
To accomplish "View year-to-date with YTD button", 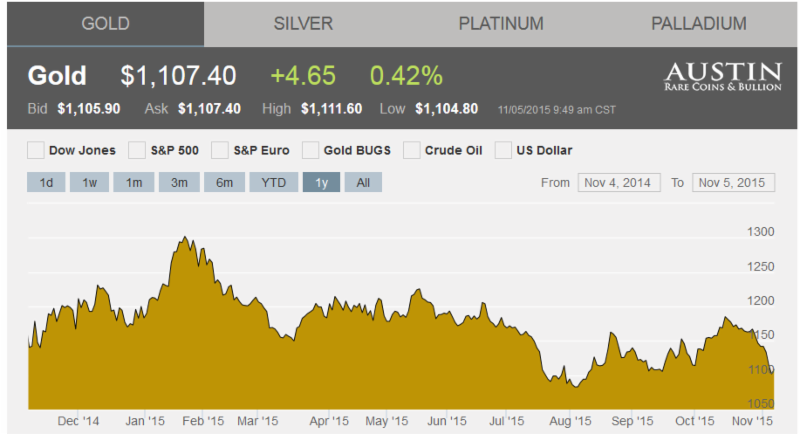I will tap(273, 183).
